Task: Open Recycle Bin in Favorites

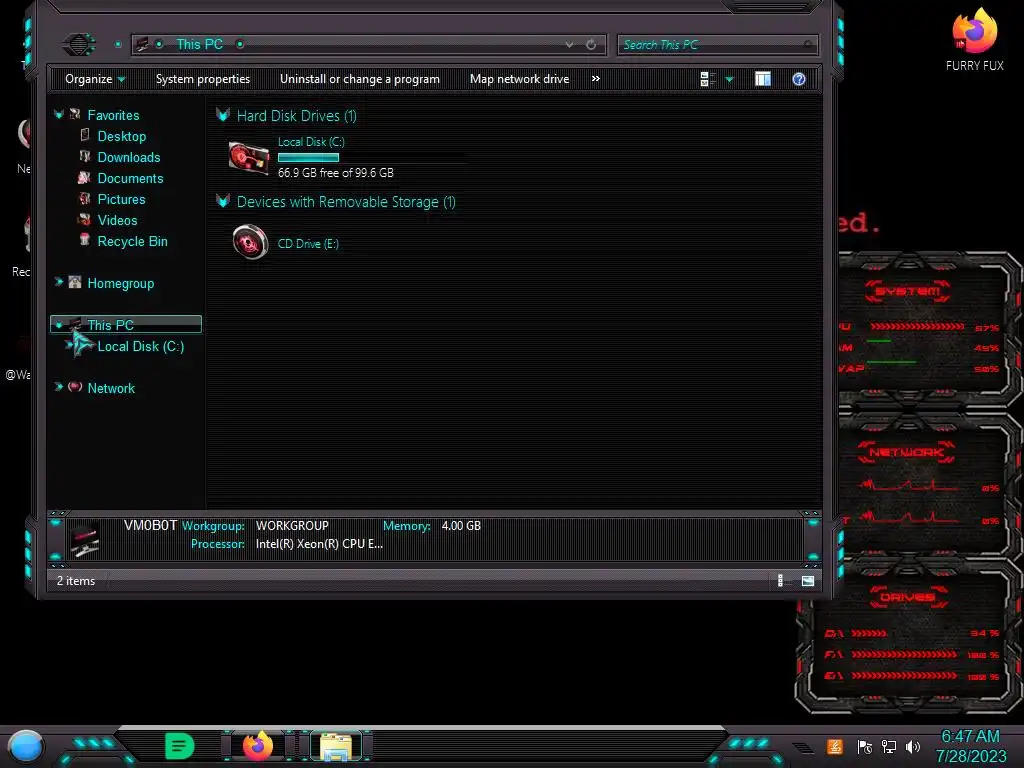Action: 132,240
